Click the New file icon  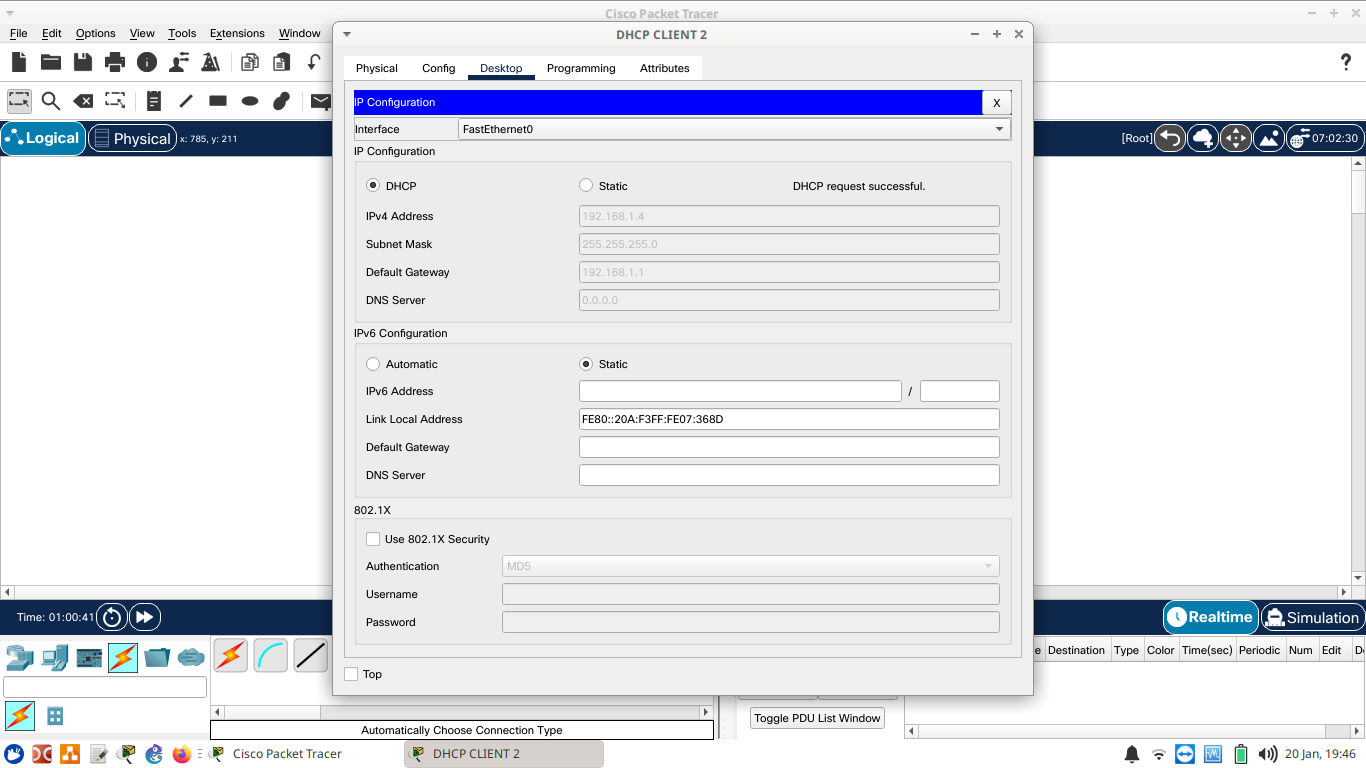point(19,62)
